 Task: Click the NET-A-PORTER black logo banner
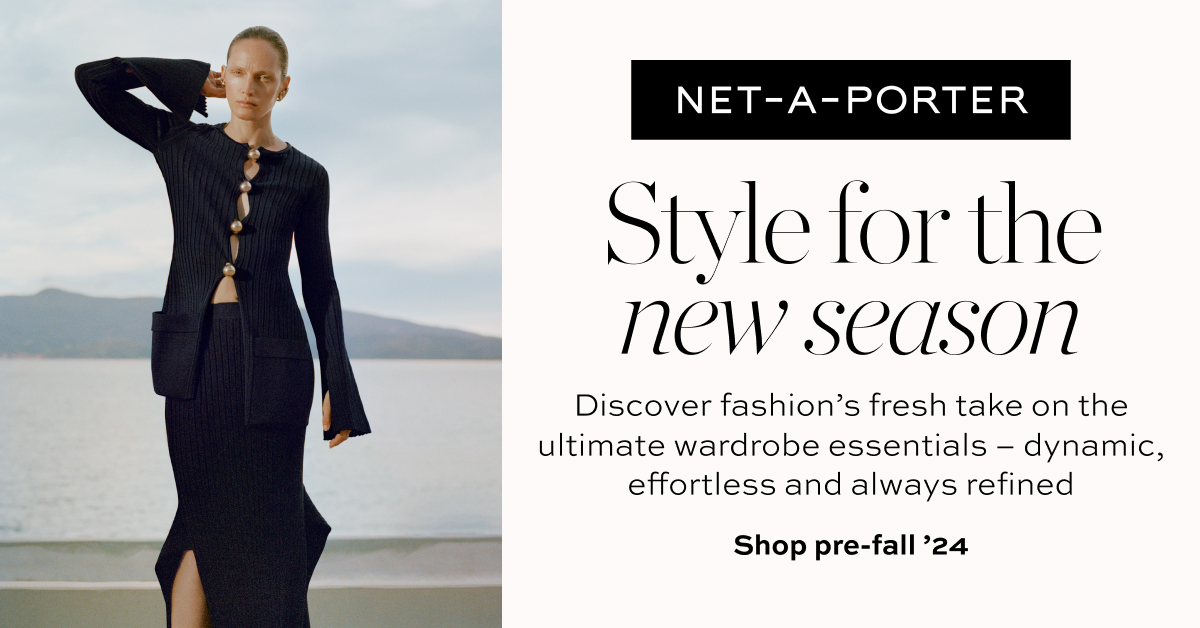850,100
